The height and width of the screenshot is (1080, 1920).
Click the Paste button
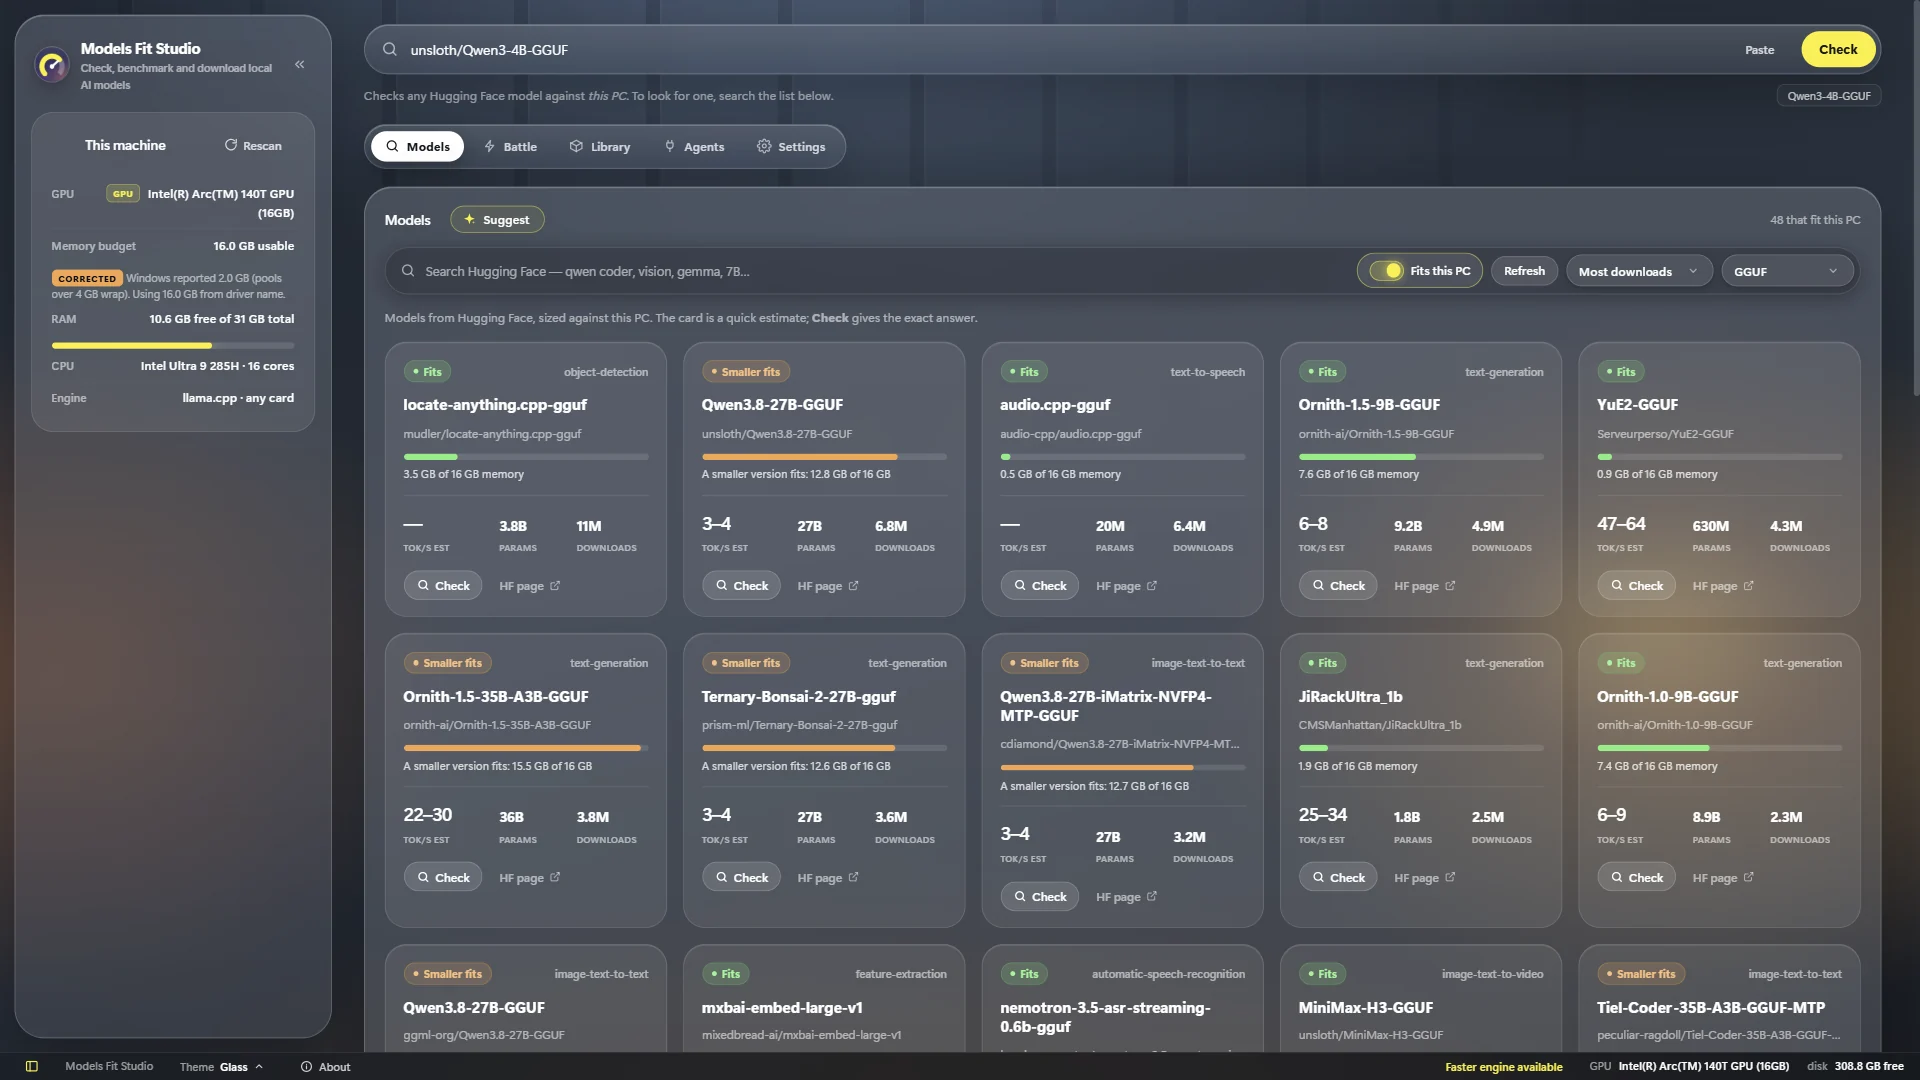1759,49
